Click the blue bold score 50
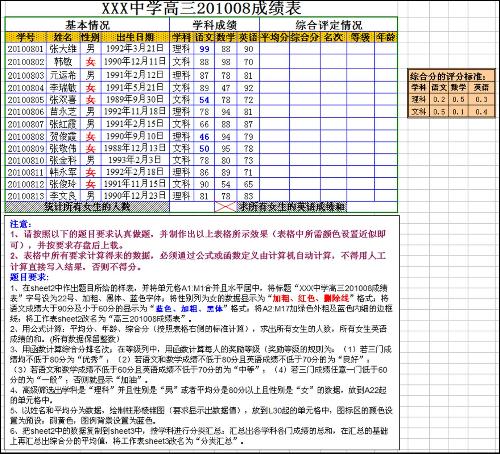The width and height of the screenshot is (500, 454). (204, 148)
